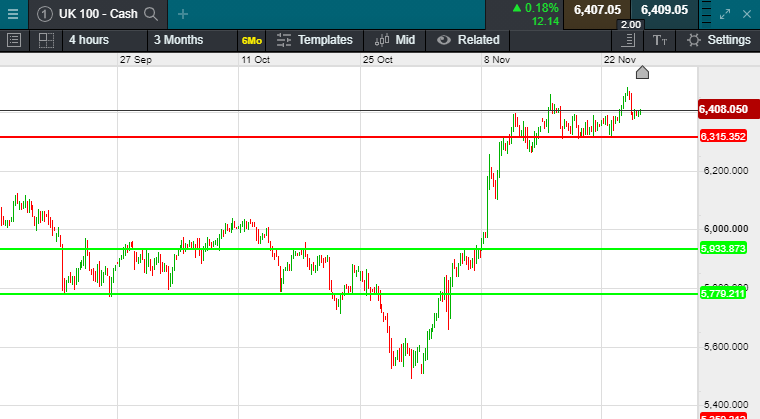This screenshot has height=419, width=760.
Task: Click the sell price 6,407.05
Action: tap(597, 10)
